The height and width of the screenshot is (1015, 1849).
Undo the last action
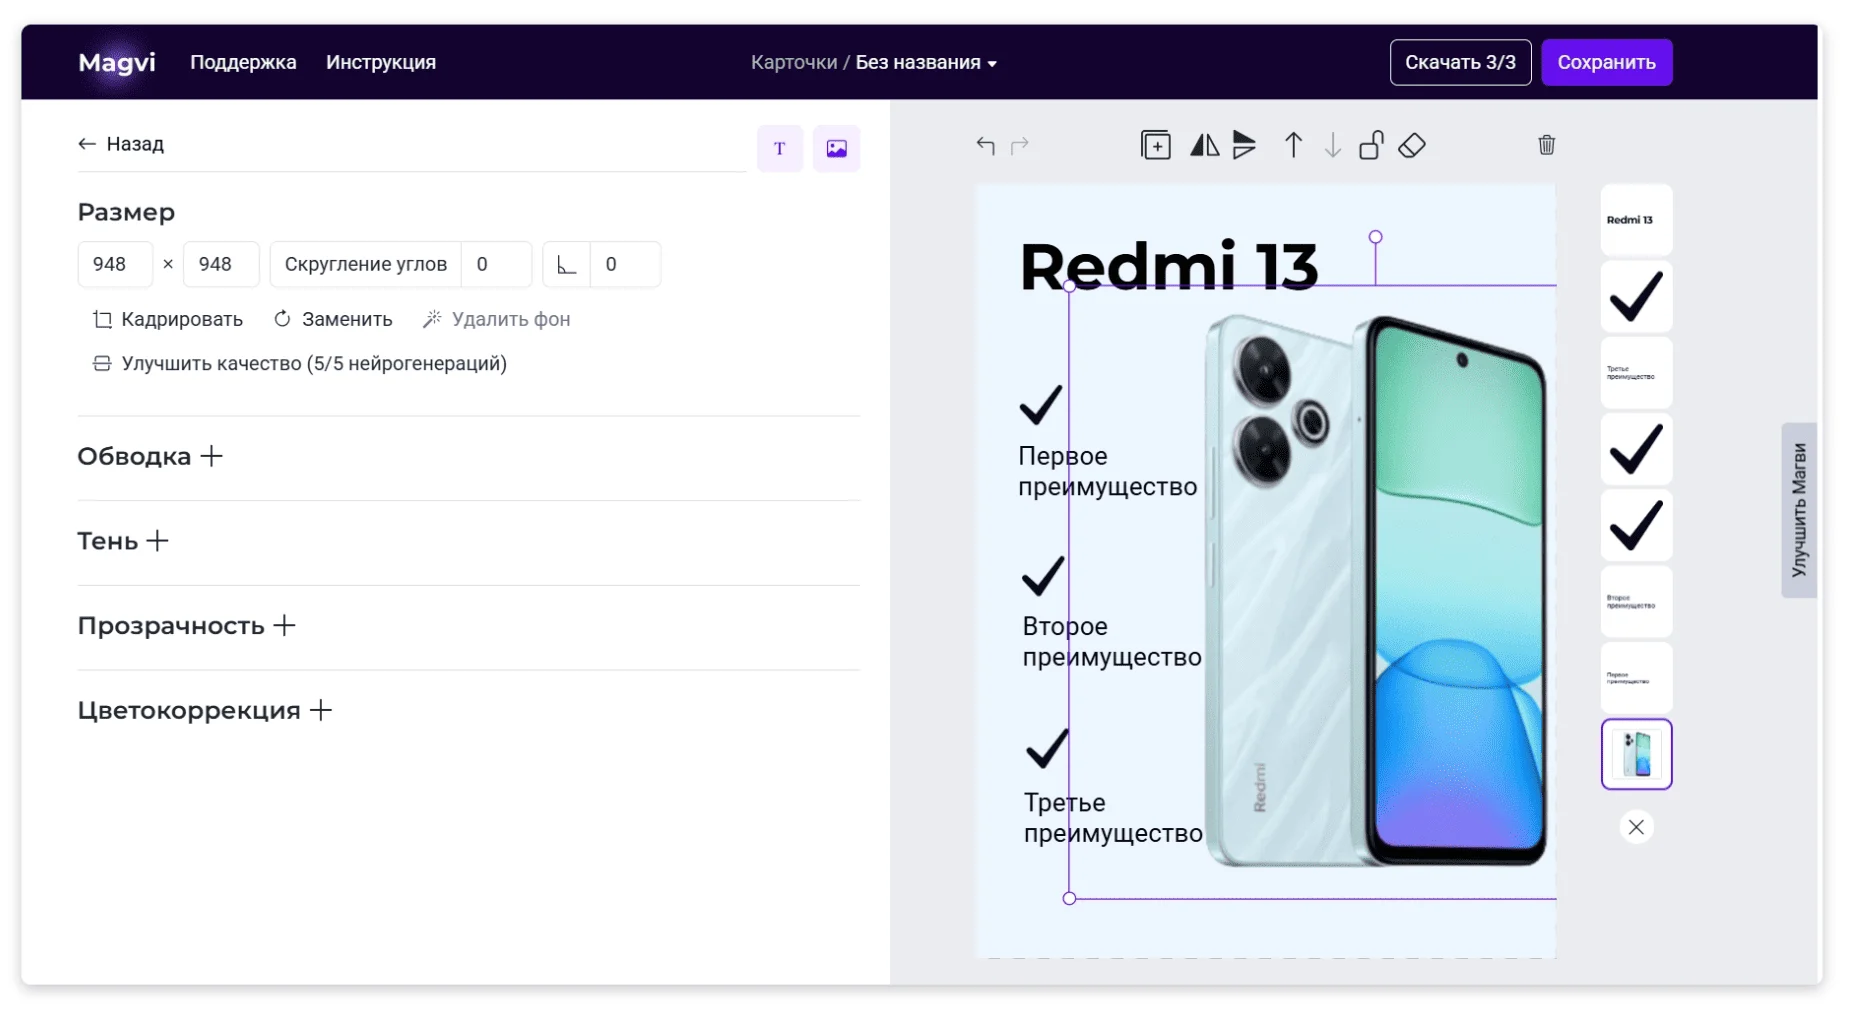click(x=986, y=146)
